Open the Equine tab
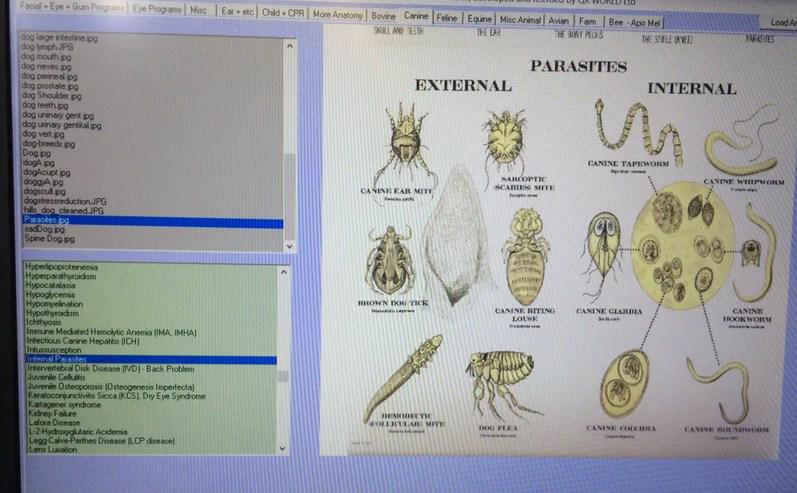797x493 pixels. coord(479,16)
